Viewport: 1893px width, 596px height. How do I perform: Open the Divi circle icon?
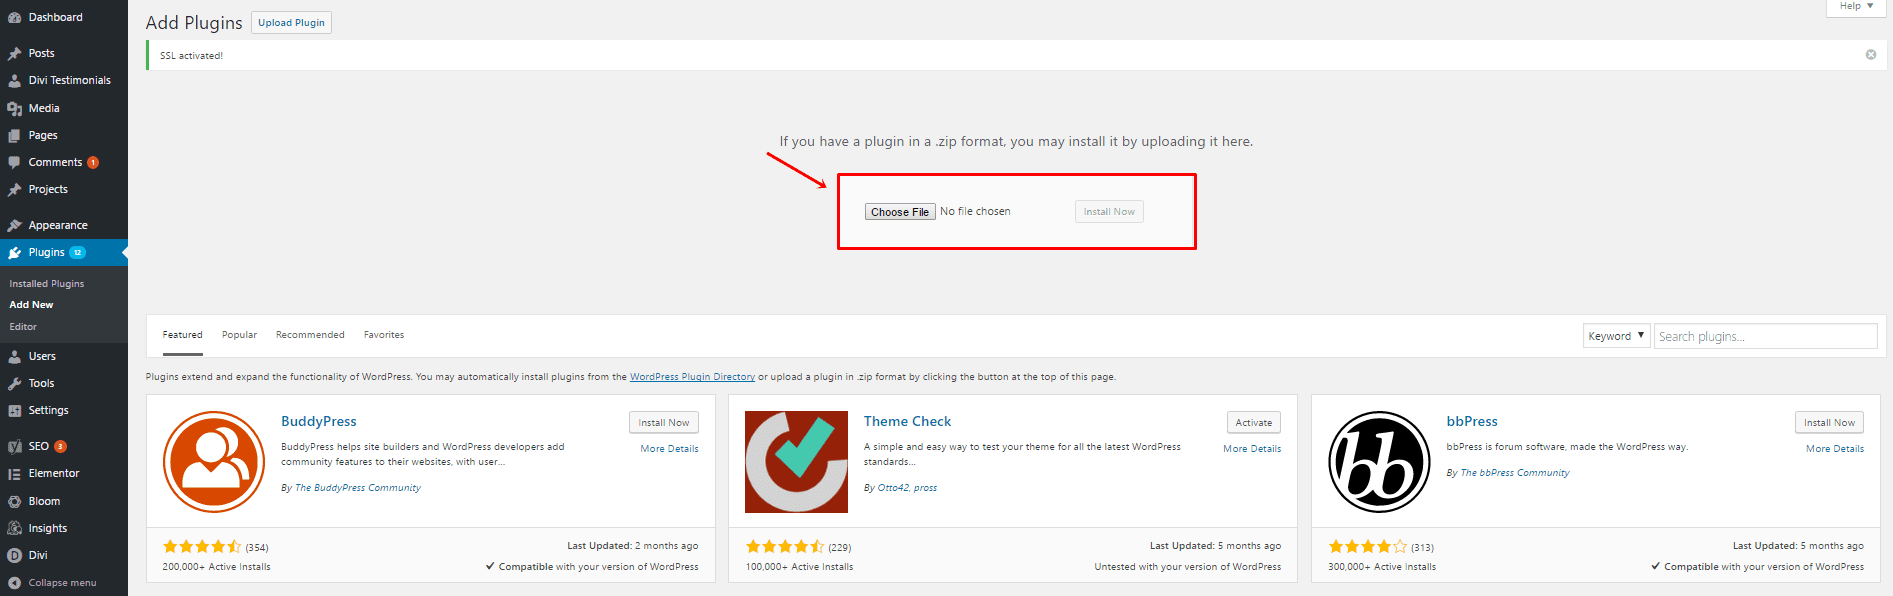[x=14, y=555]
